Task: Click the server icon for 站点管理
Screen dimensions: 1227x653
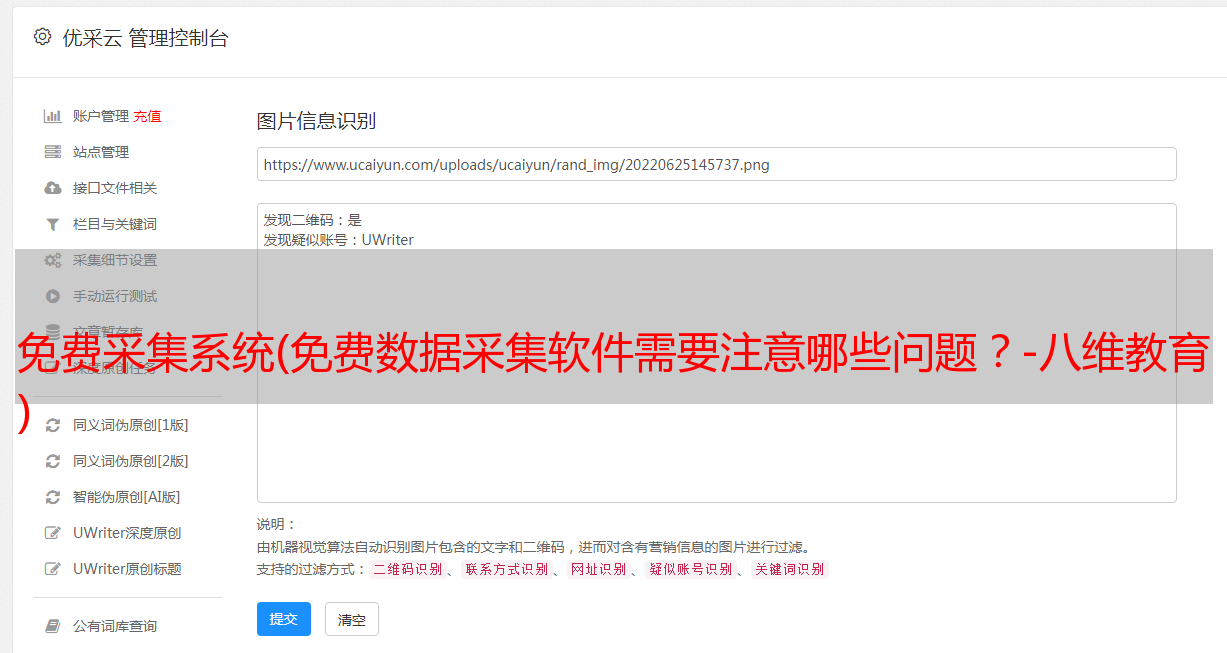Action: 53,152
